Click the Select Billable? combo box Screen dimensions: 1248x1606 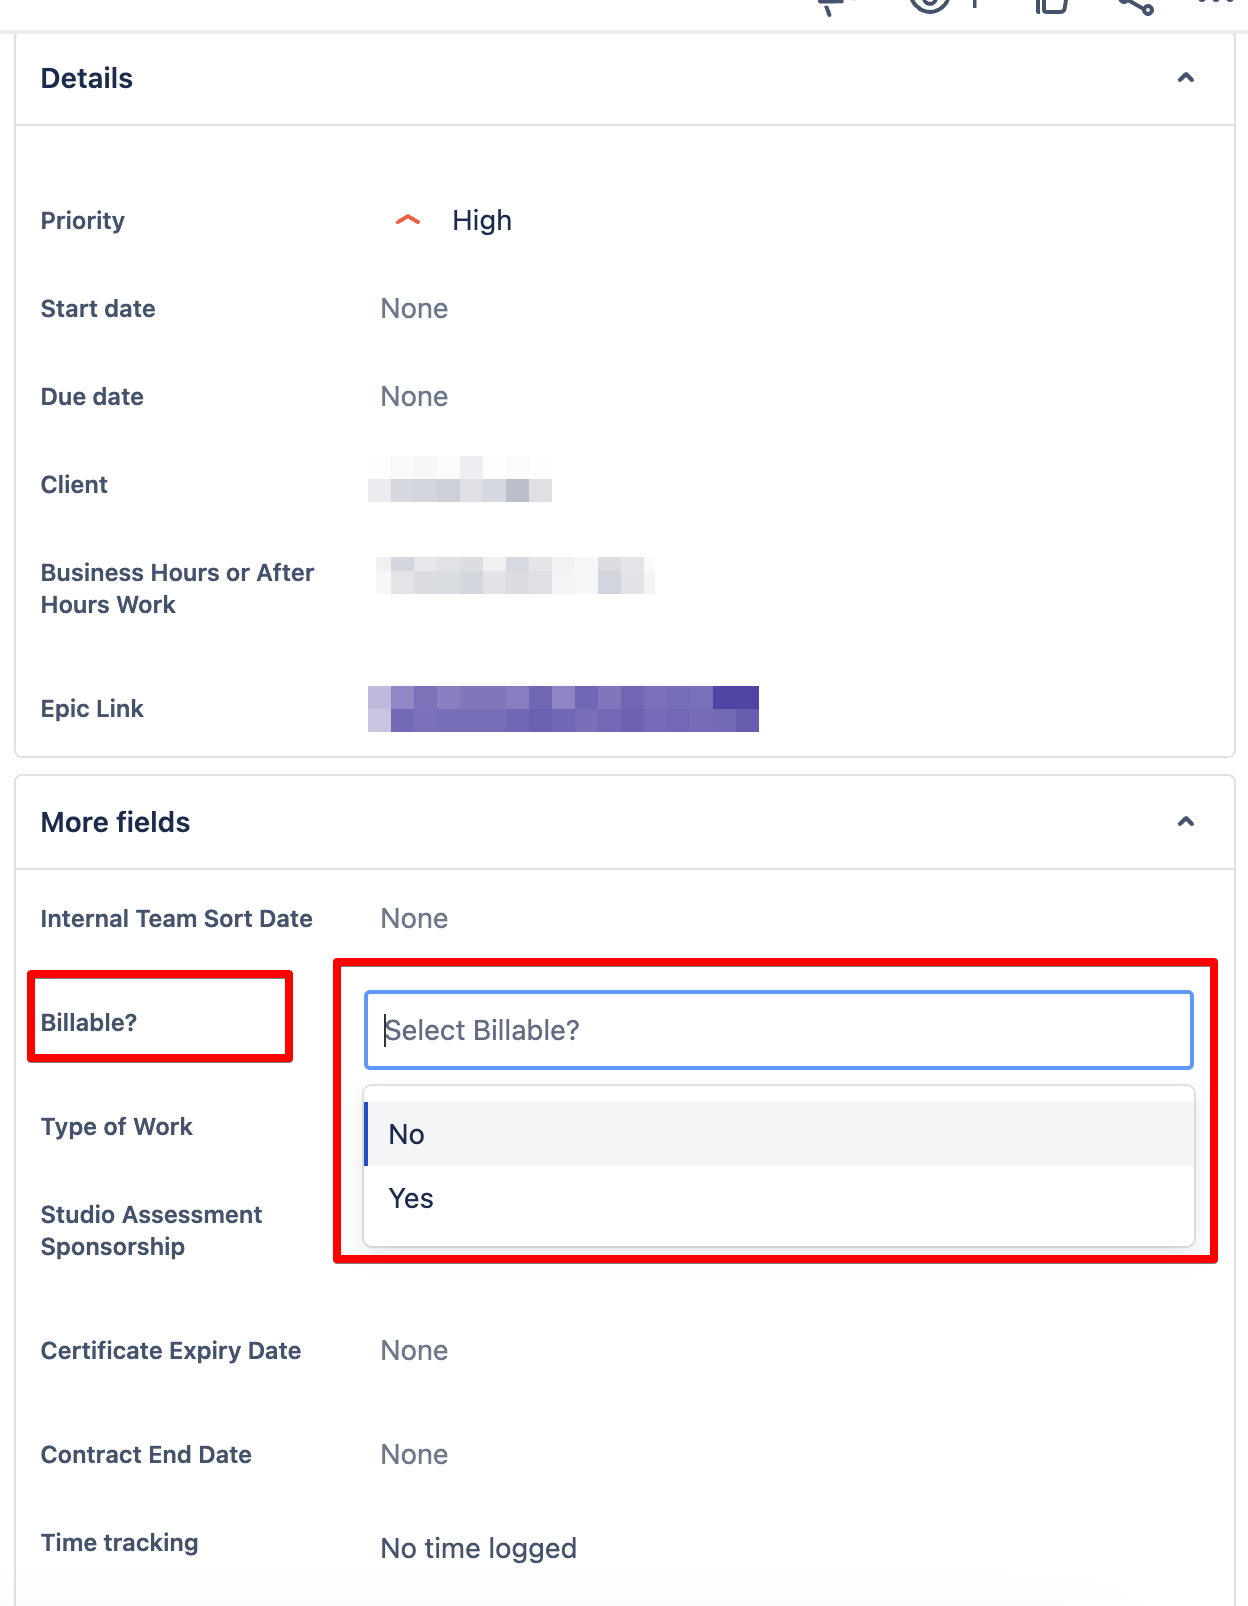point(779,1030)
